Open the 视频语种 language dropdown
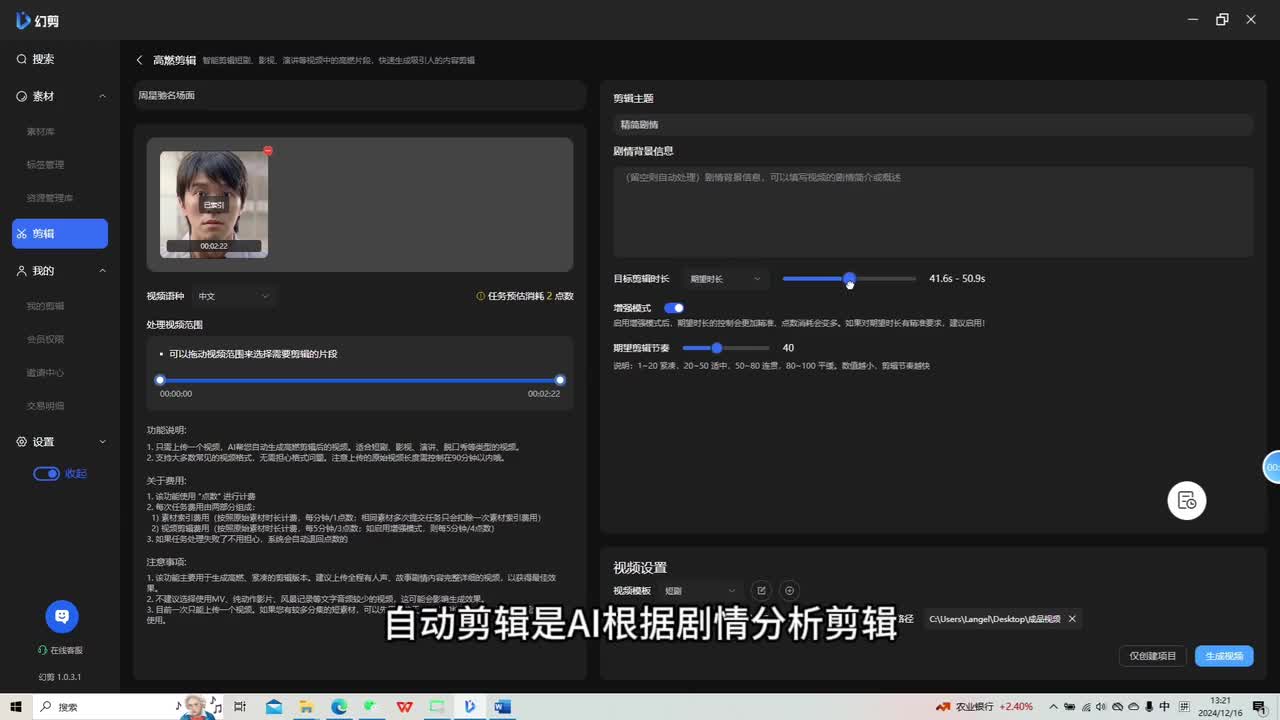This screenshot has width=1280, height=720. [234, 296]
